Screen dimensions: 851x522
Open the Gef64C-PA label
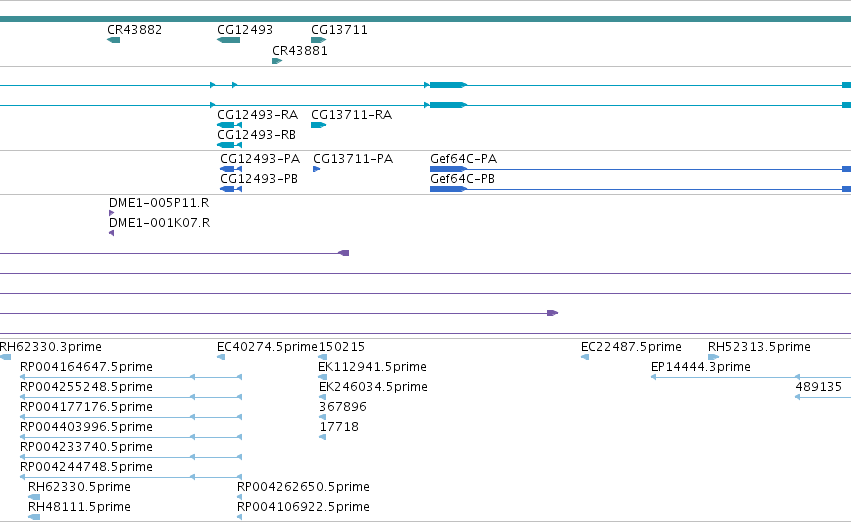(463, 159)
